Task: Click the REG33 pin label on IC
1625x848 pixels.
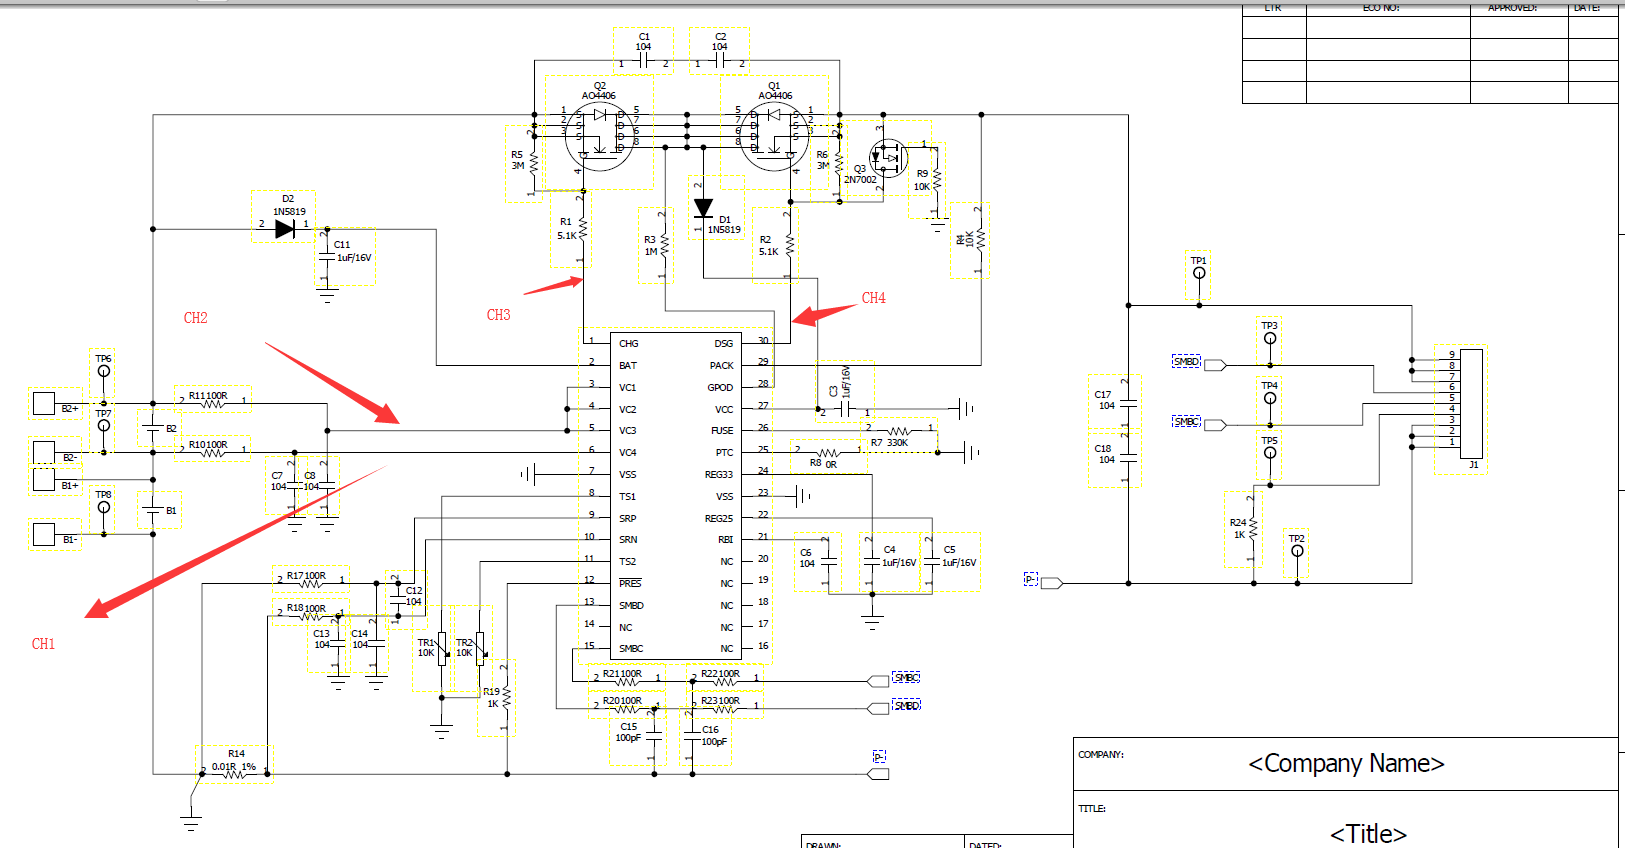Action: [718, 475]
